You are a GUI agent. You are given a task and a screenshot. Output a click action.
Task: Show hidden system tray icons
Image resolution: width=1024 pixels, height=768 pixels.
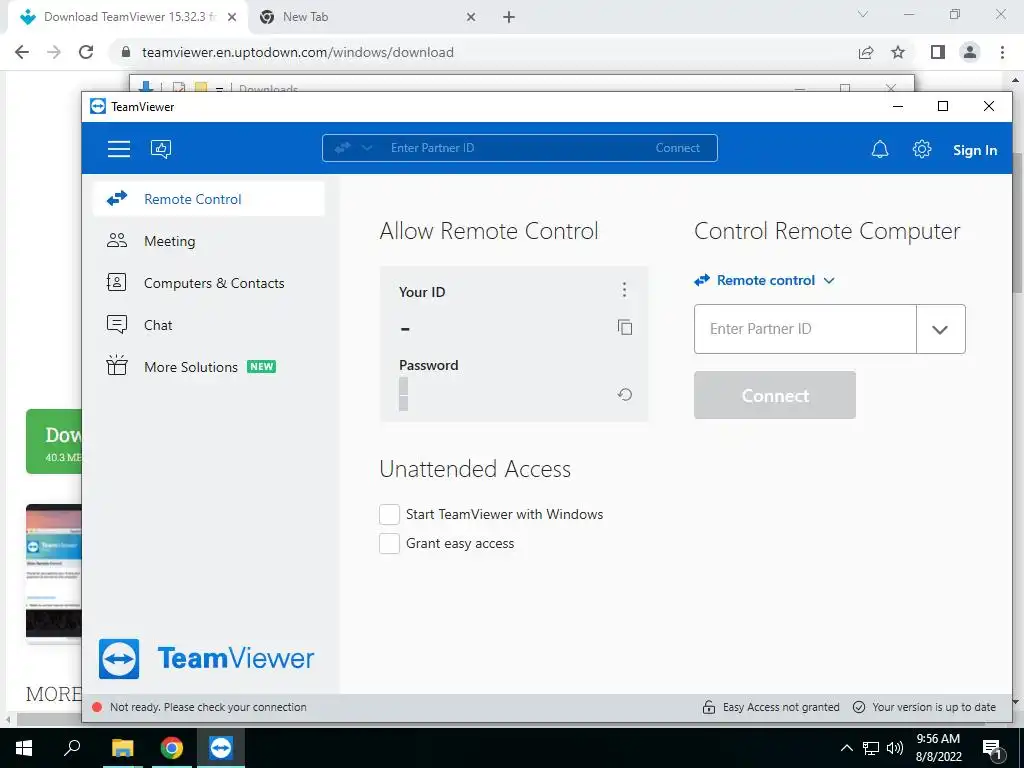tap(846, 748)
